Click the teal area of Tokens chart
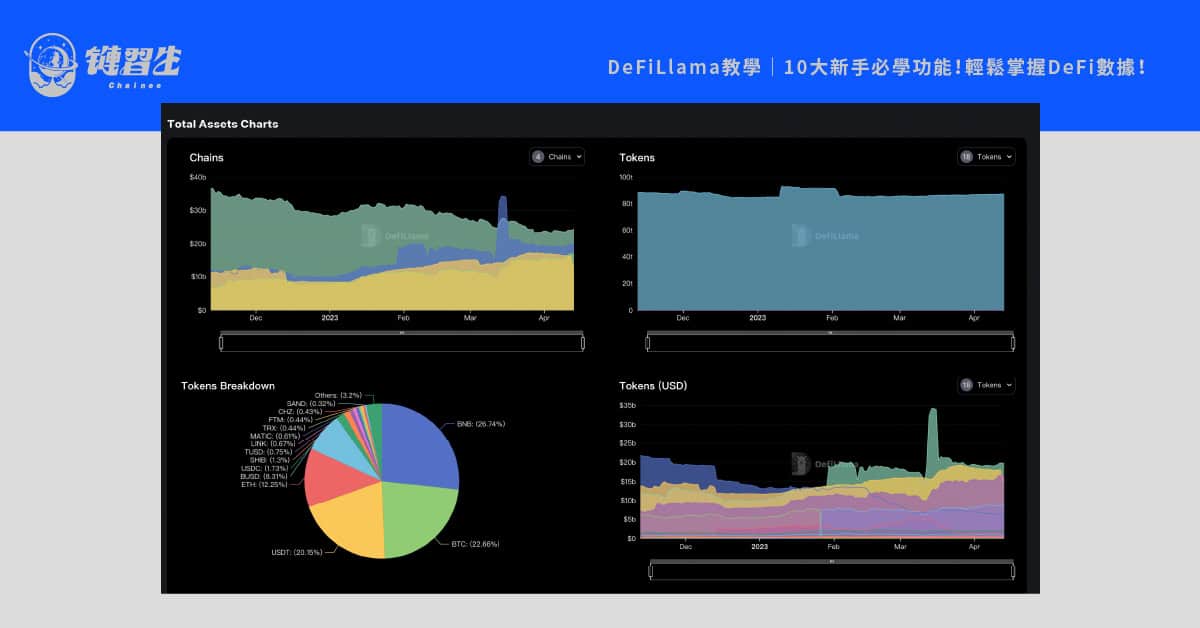 click(820, 250)
